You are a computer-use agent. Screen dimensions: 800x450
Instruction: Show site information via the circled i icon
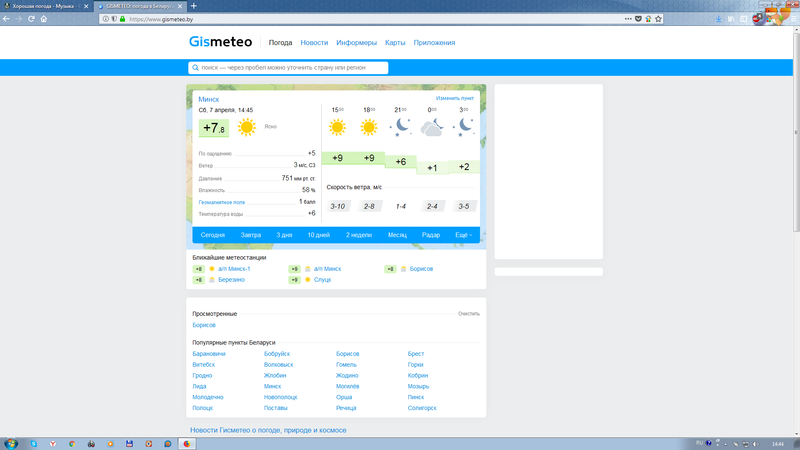pyautogui.click(x=106, y=19)
